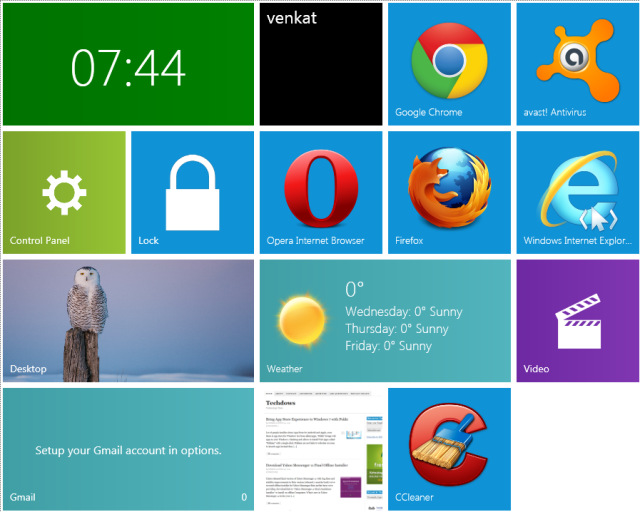Open the venkat user tile
Image resolution: width=640 pixels, height=512 pixels.
pos(321,64)
